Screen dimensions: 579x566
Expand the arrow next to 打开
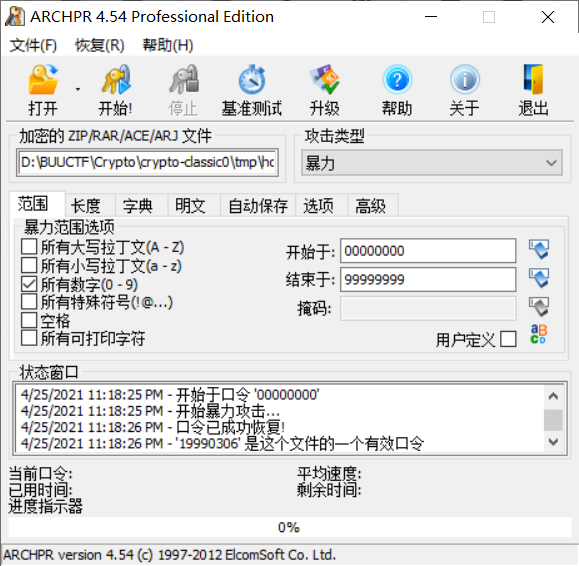click(x=78, y=89)
